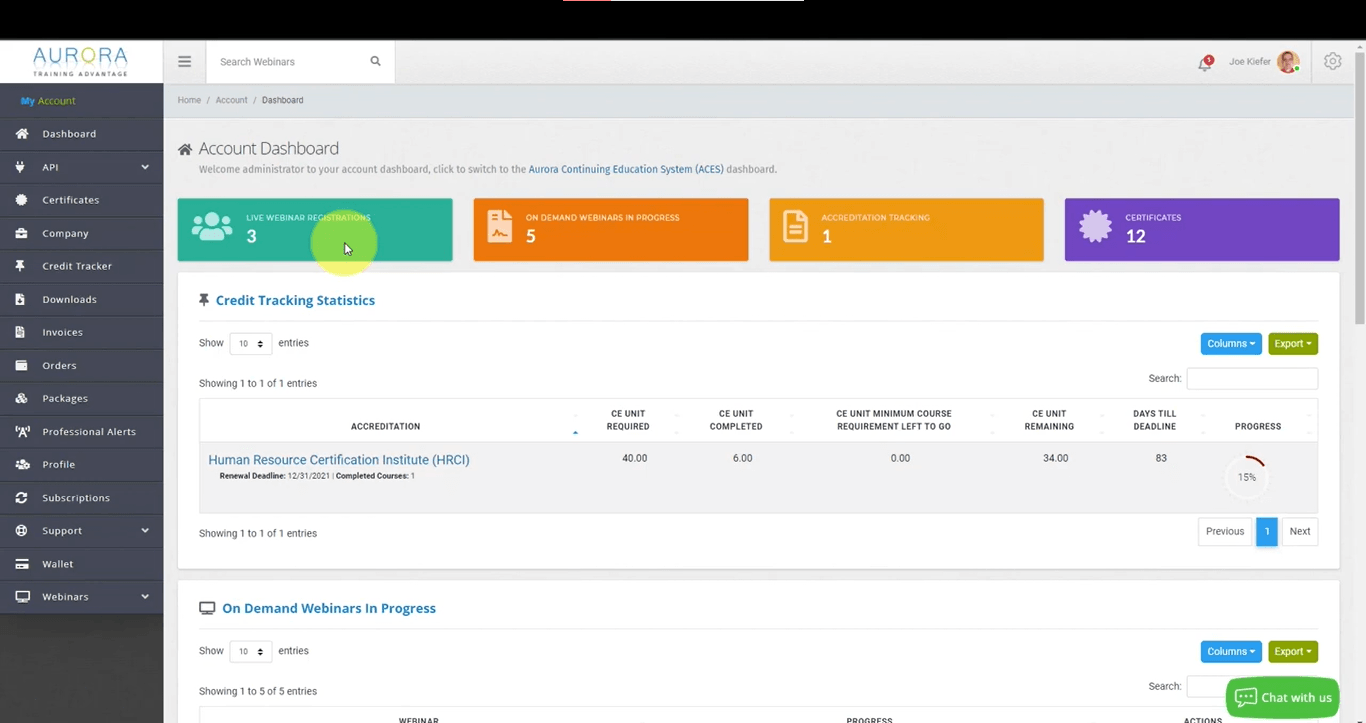Click the Wallet card icon in sidebar
This screenshot has height=723, width=1366.
tap(22, 564)
